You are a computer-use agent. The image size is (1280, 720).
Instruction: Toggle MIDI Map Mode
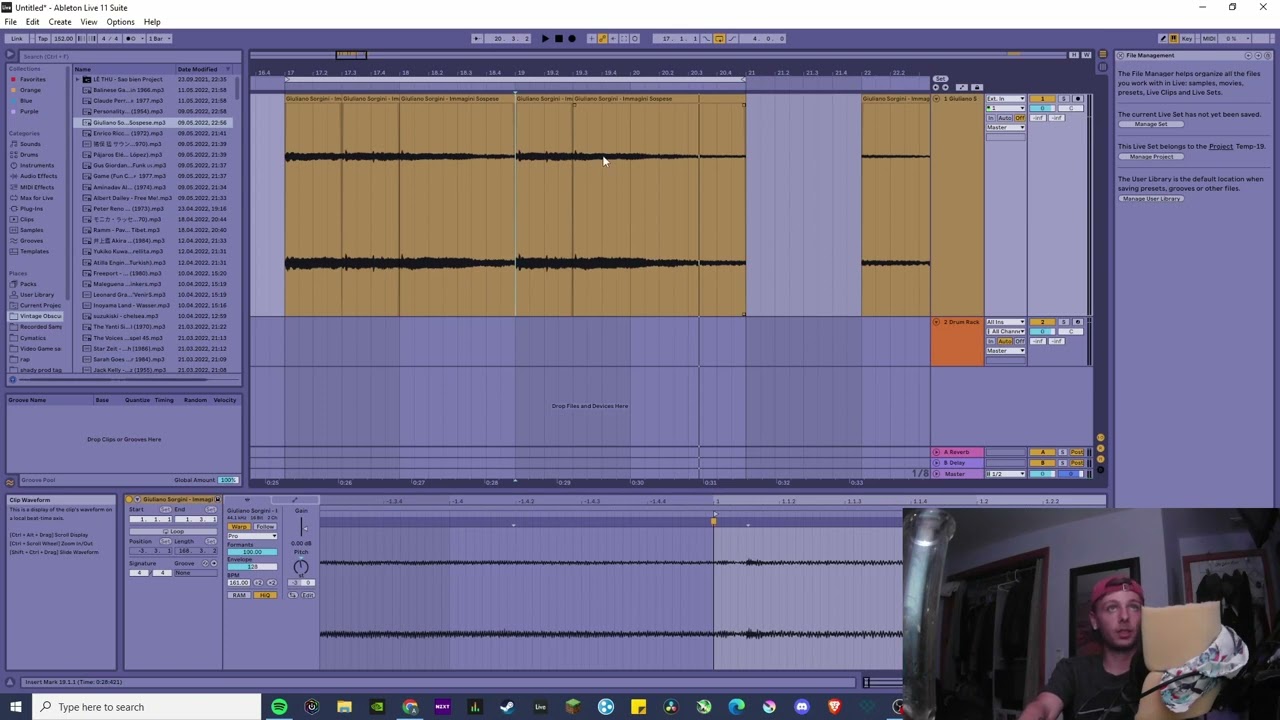(x=1209, y=38)
